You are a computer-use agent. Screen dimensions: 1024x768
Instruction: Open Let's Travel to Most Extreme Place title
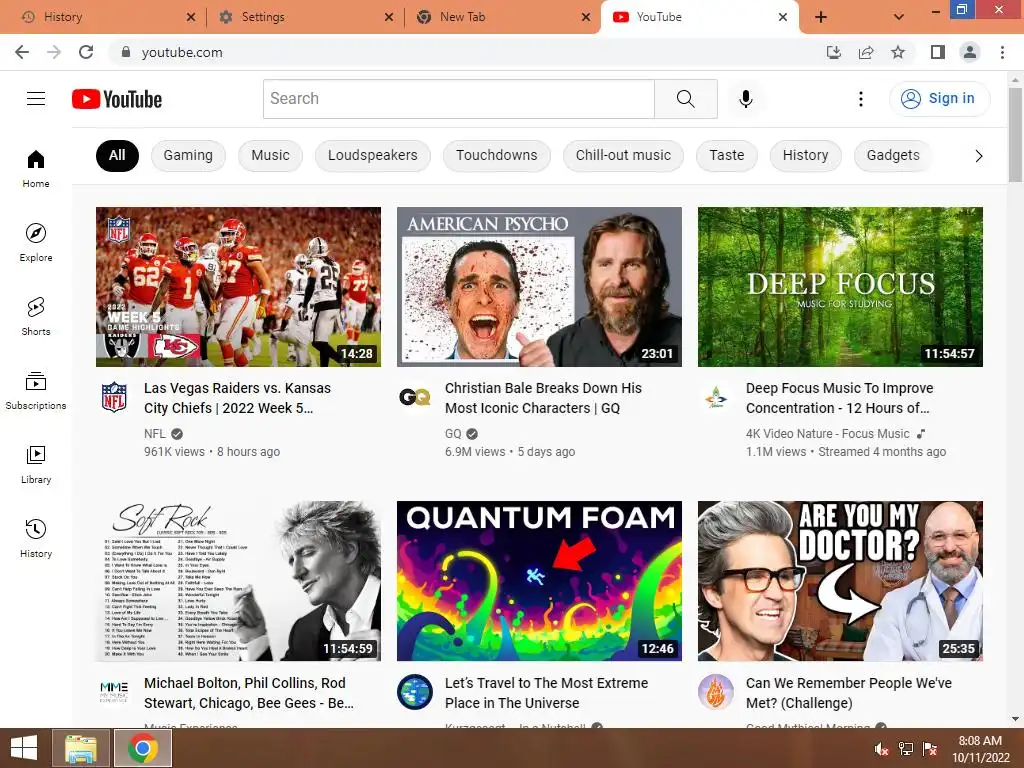546,693
